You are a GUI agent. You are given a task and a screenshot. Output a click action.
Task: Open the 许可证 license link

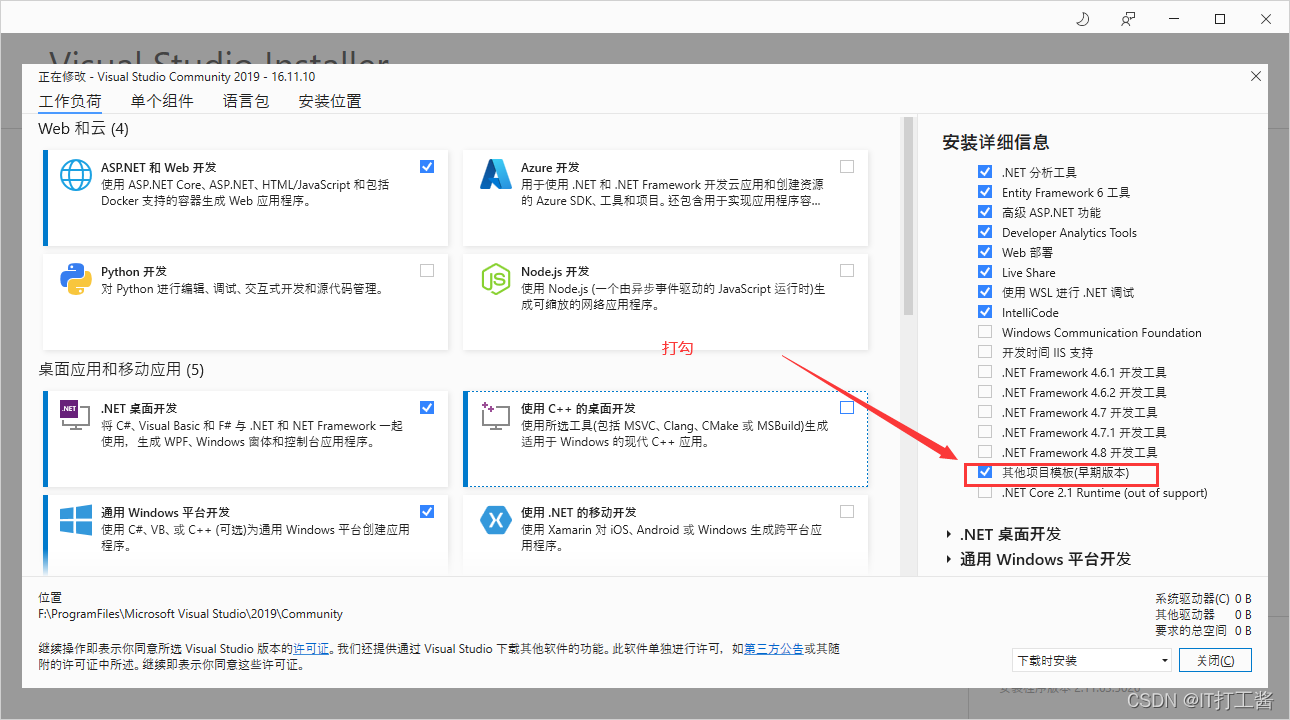pos(312,649)
